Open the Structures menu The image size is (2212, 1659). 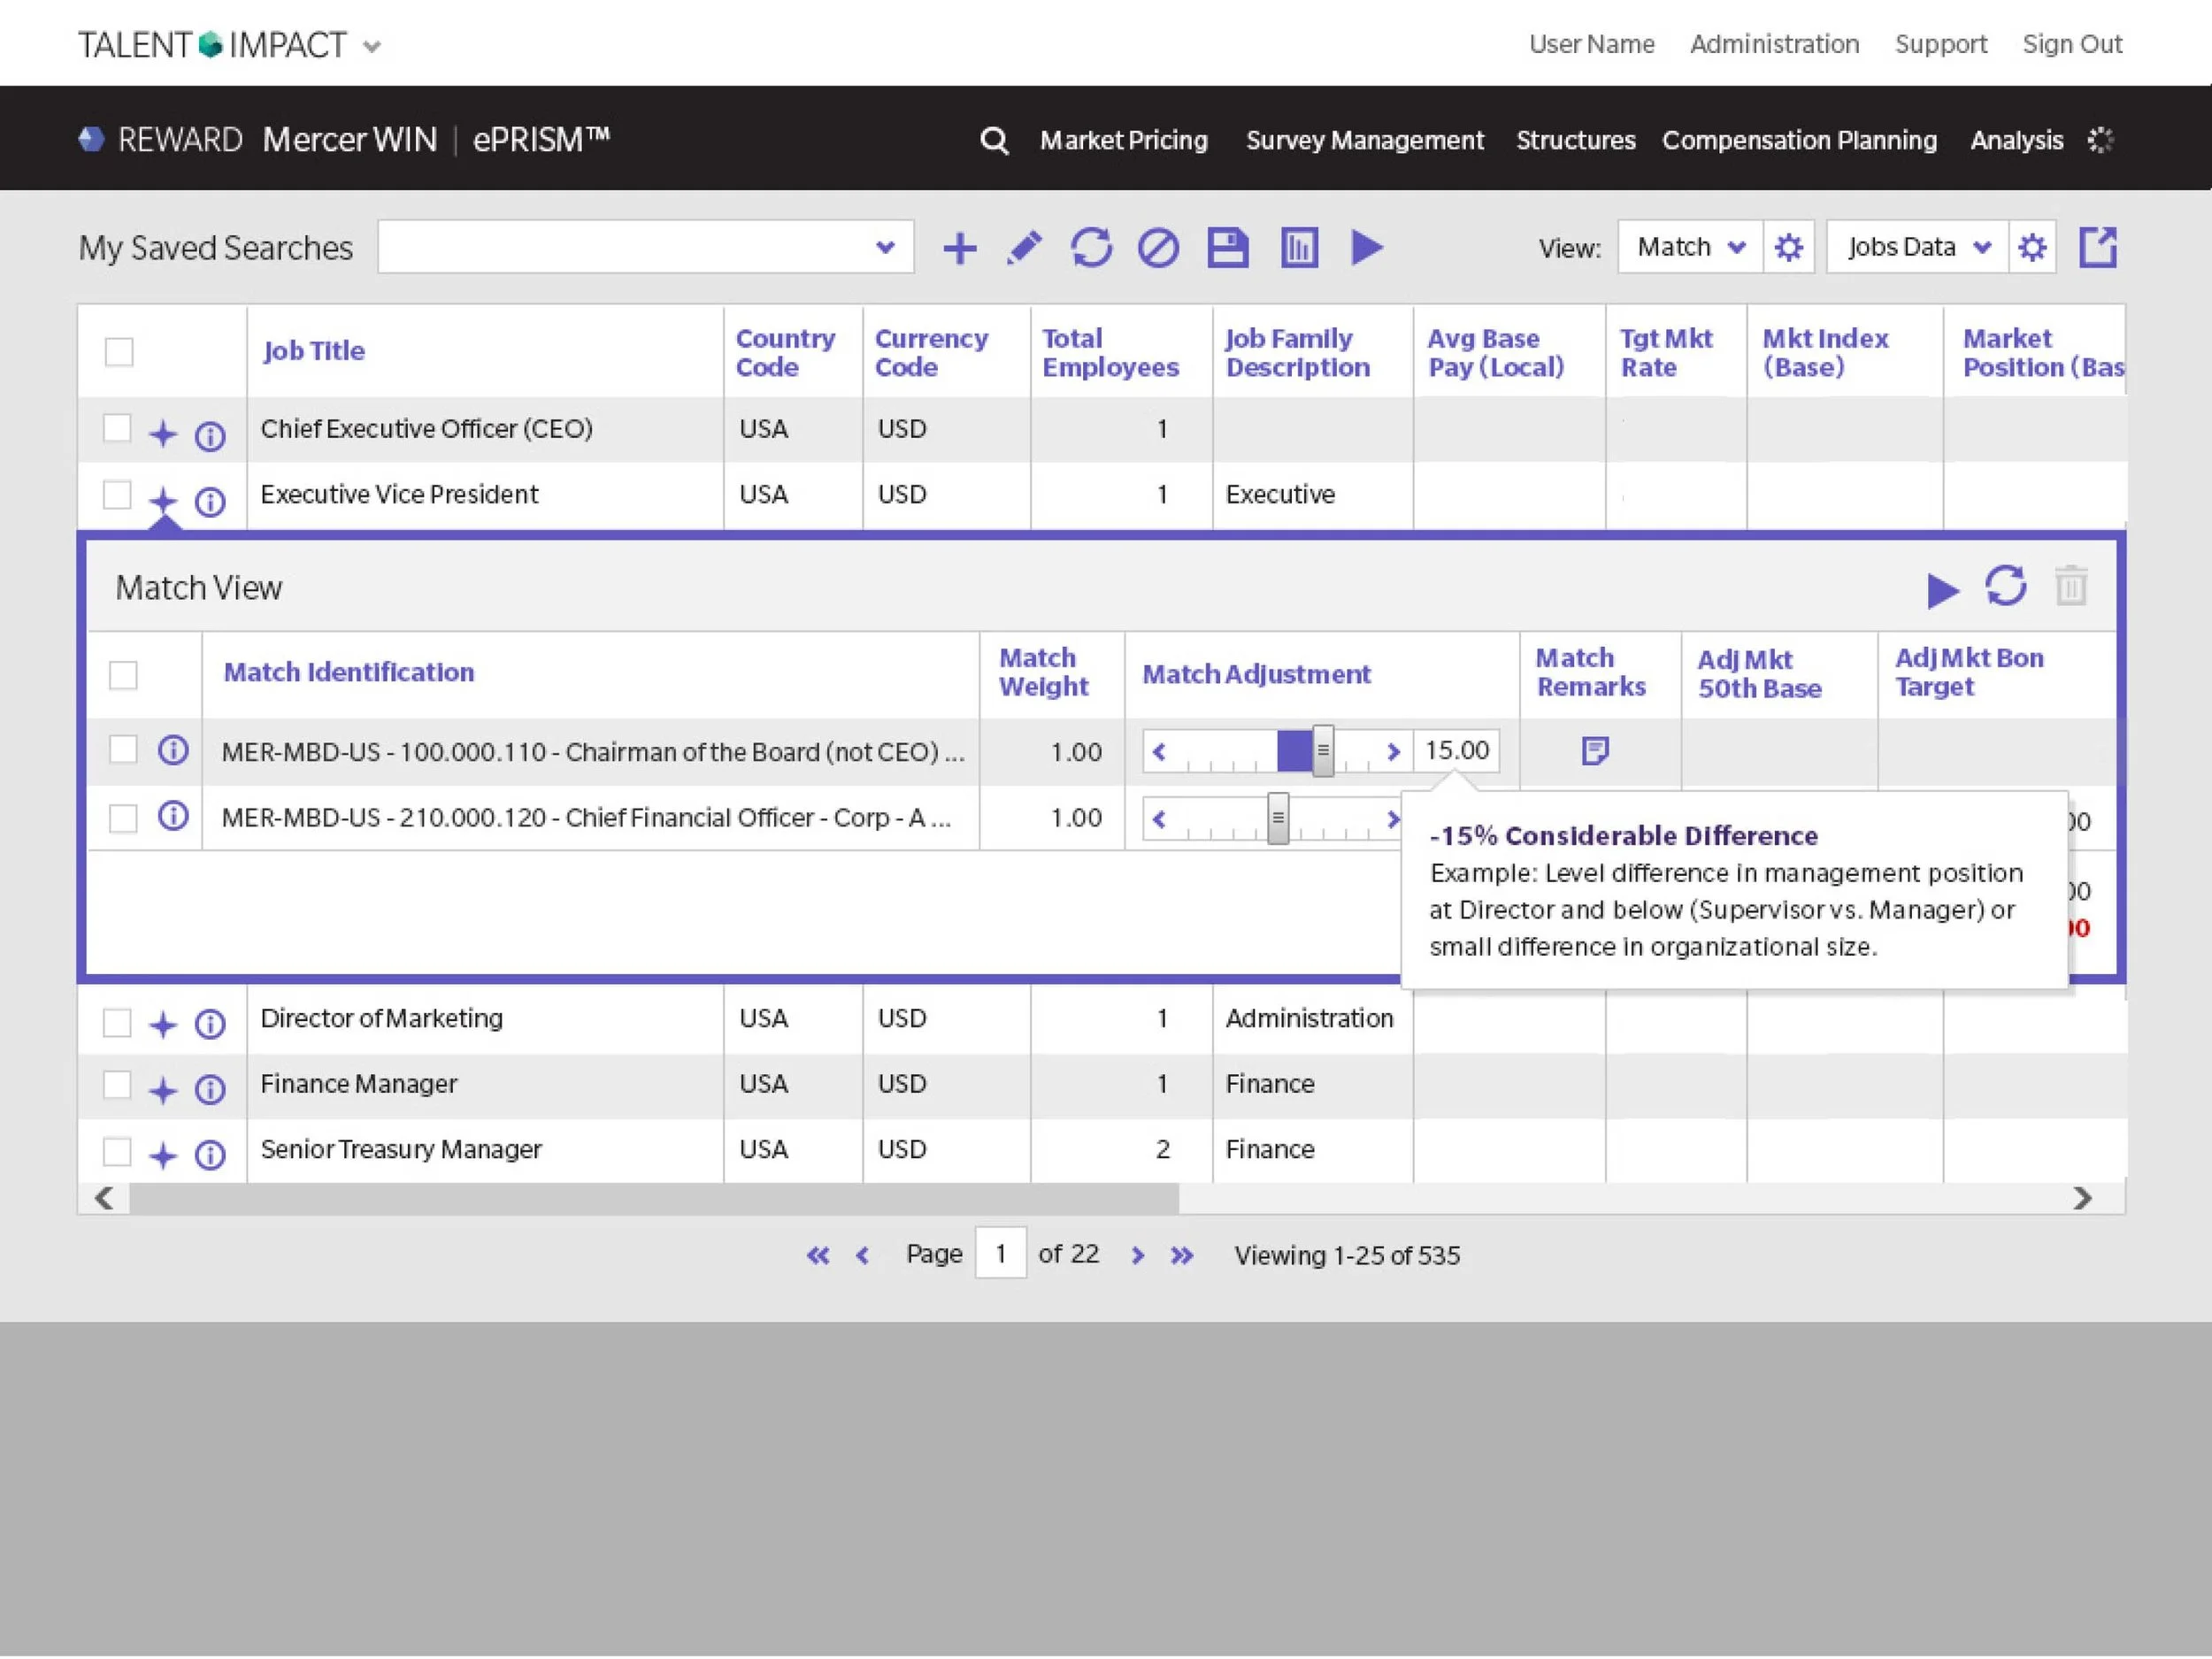coord(1575,140)
